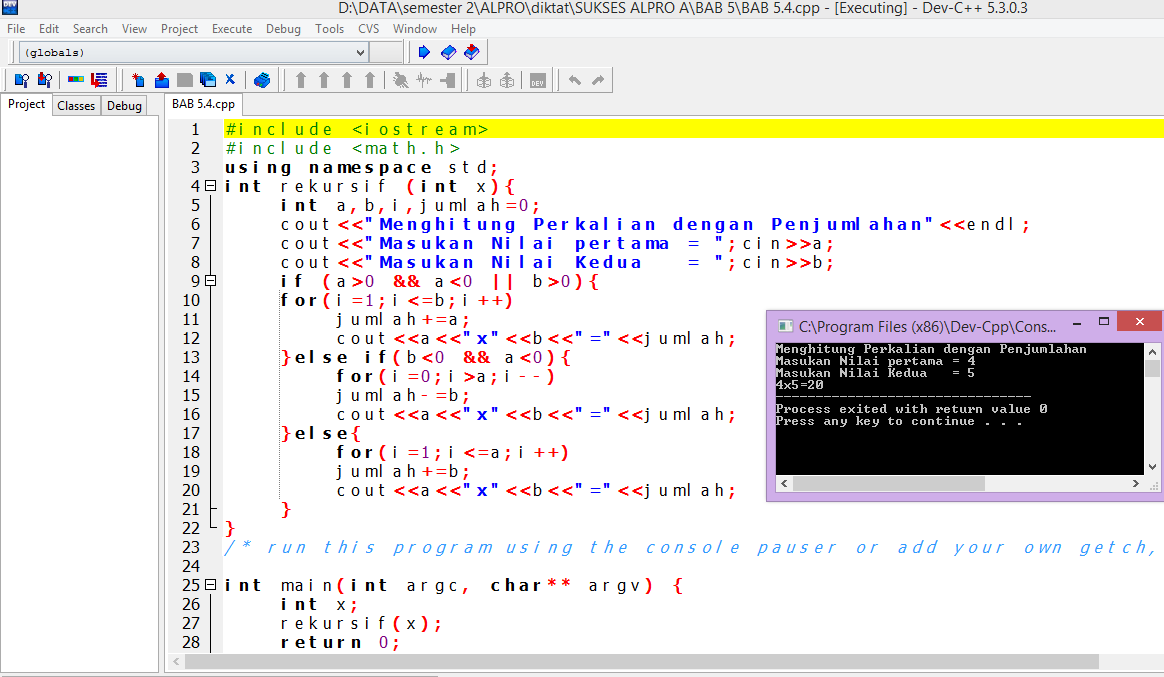
Task: Click the first grey up-arrow compile icon
Action: (x=301, y=80)
